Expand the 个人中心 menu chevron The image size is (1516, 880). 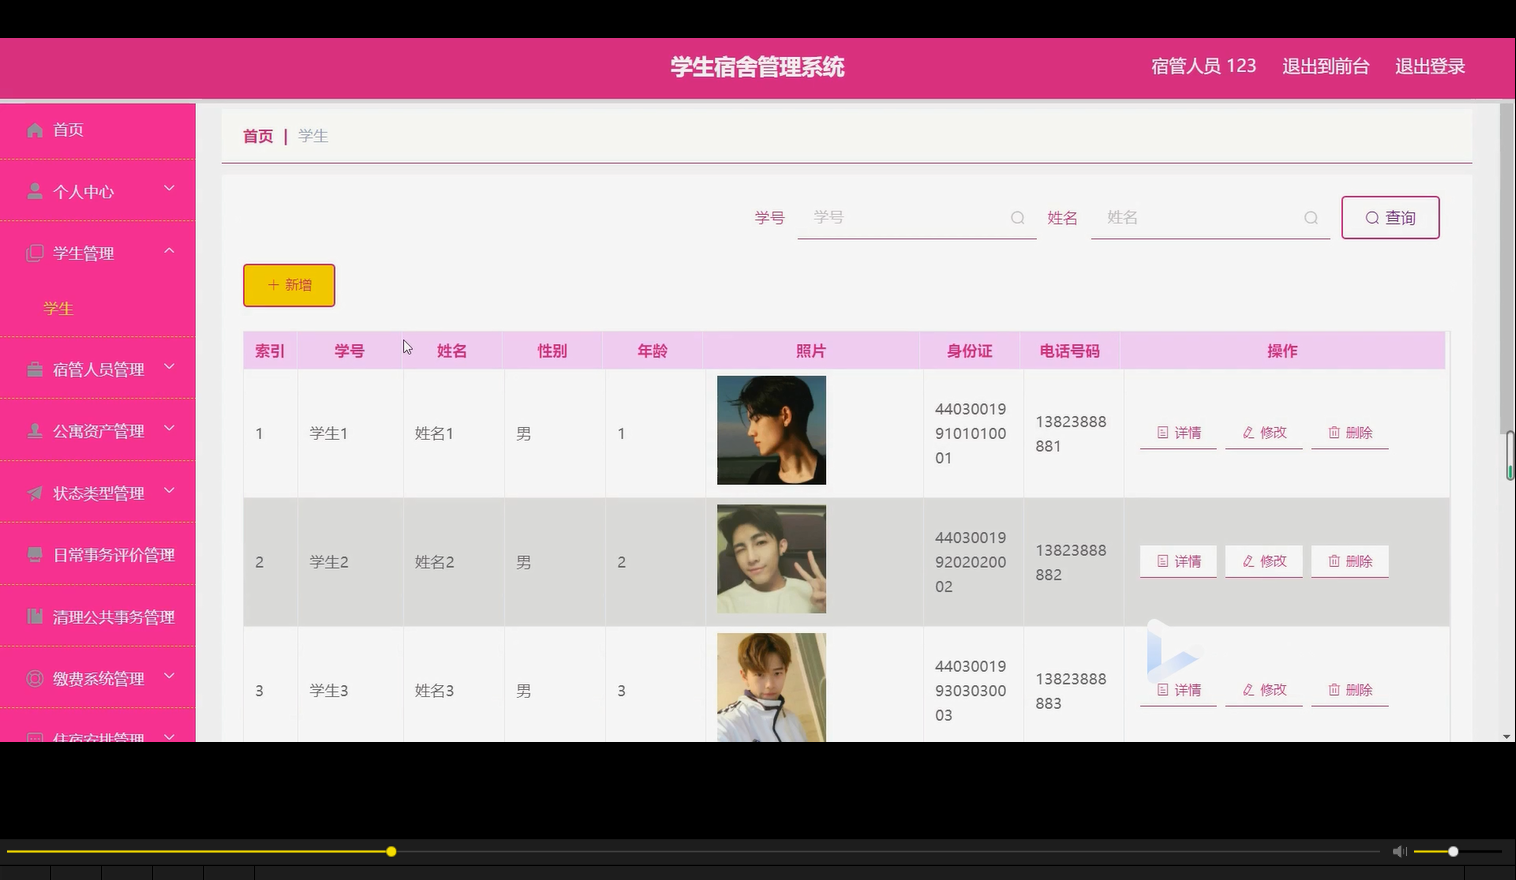coord(169,188)
